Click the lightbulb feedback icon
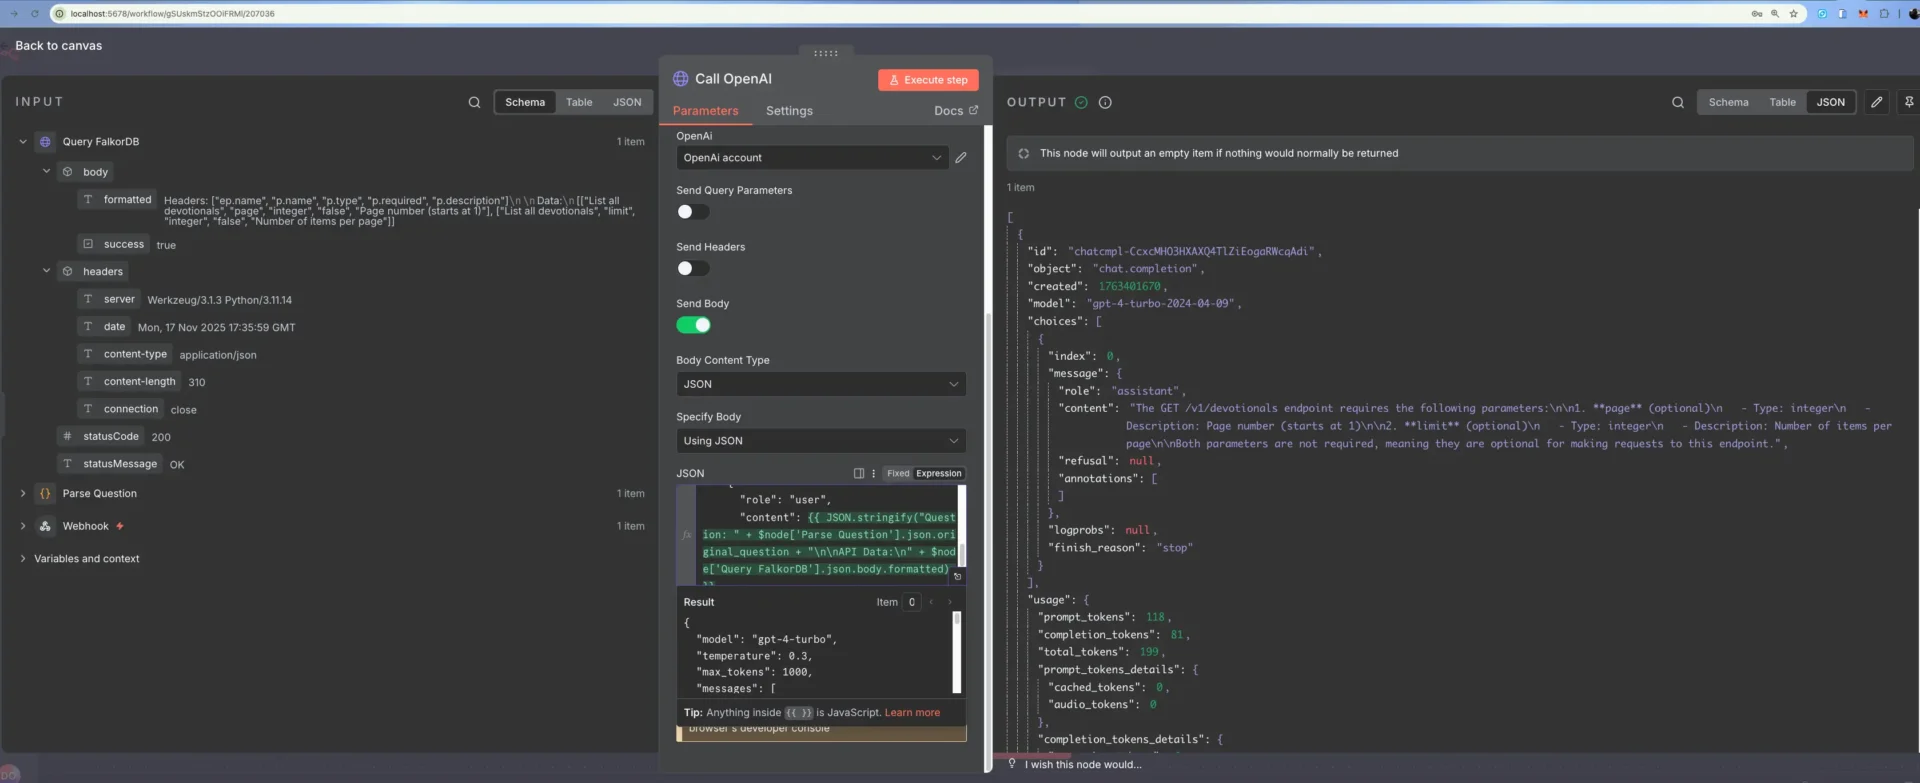 click(1012, 764)
